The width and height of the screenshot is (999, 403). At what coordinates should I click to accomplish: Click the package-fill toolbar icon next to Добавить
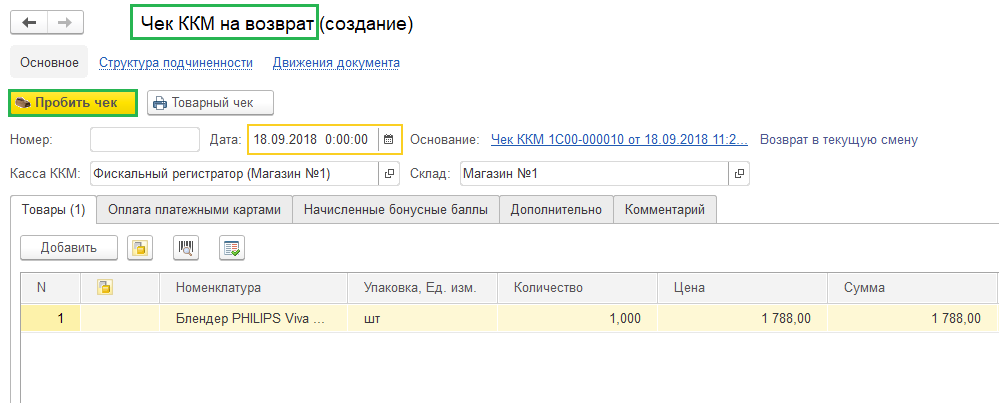click(x=140, y=248)
